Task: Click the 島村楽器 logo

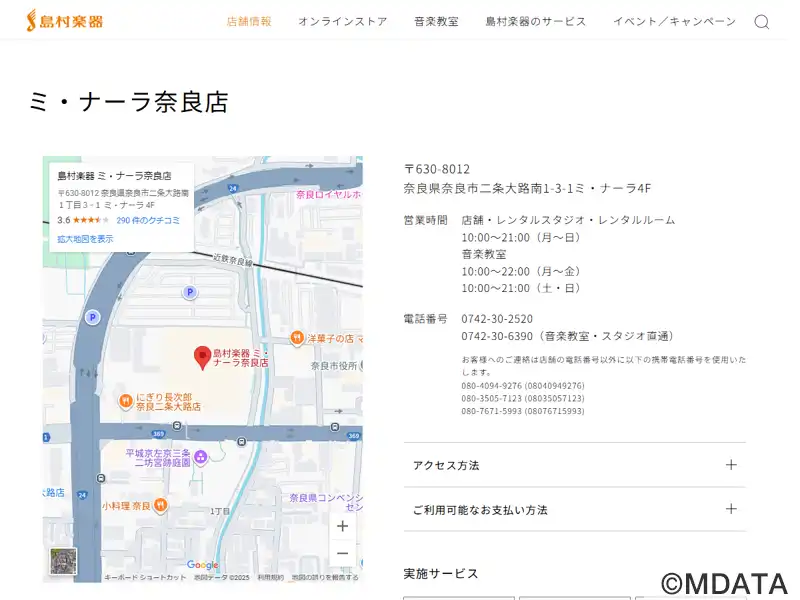Action: 65,20
